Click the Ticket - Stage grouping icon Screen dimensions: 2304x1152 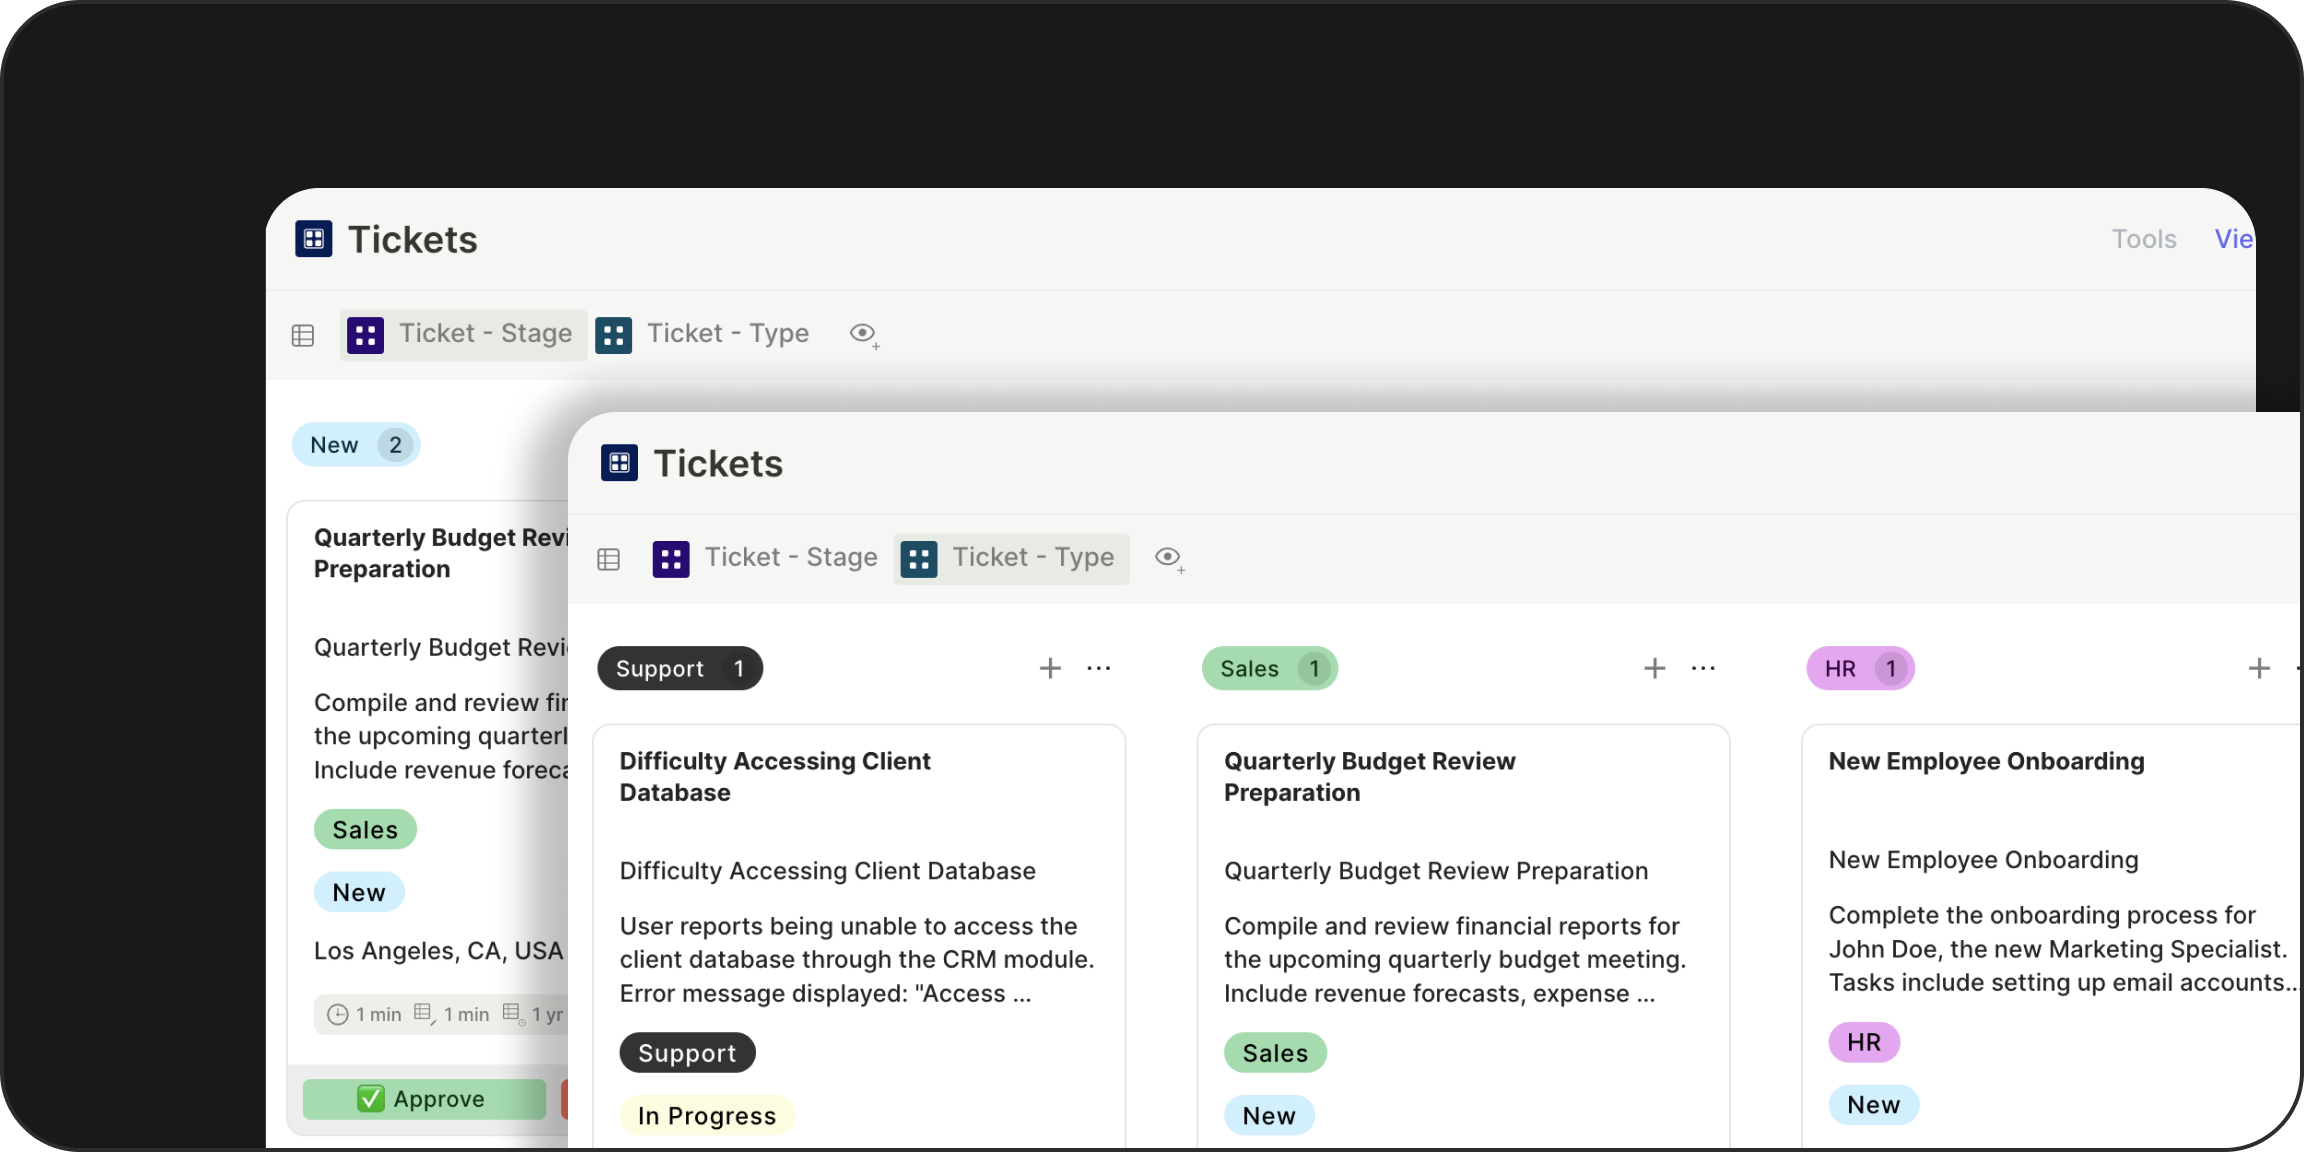(x=671, y=558)
